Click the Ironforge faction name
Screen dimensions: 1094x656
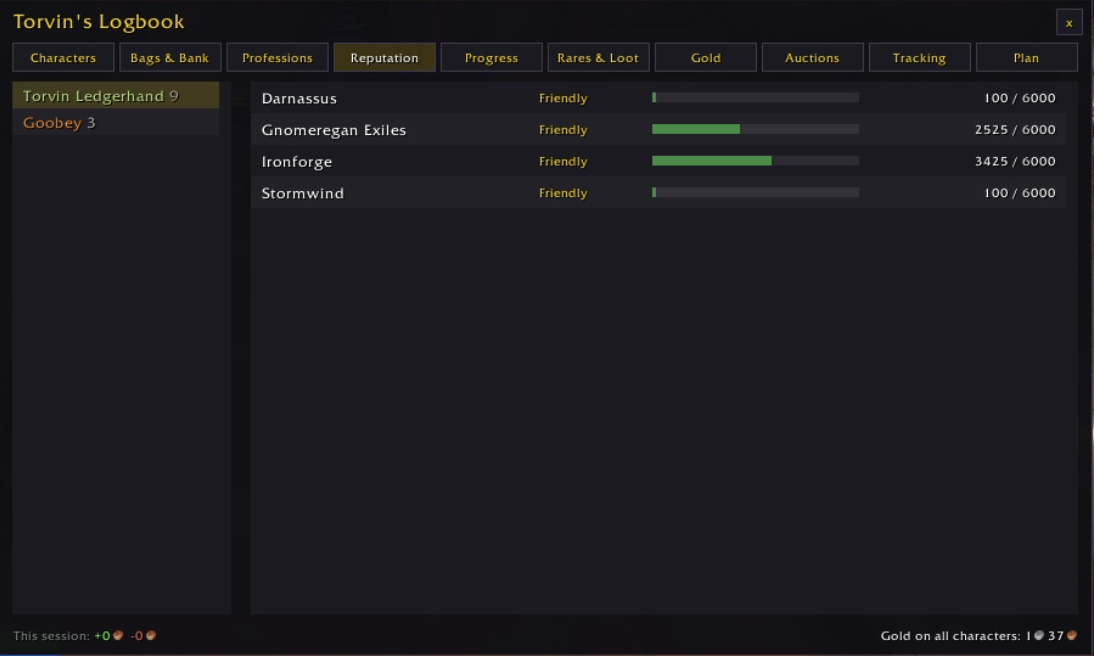pos(297,162)
